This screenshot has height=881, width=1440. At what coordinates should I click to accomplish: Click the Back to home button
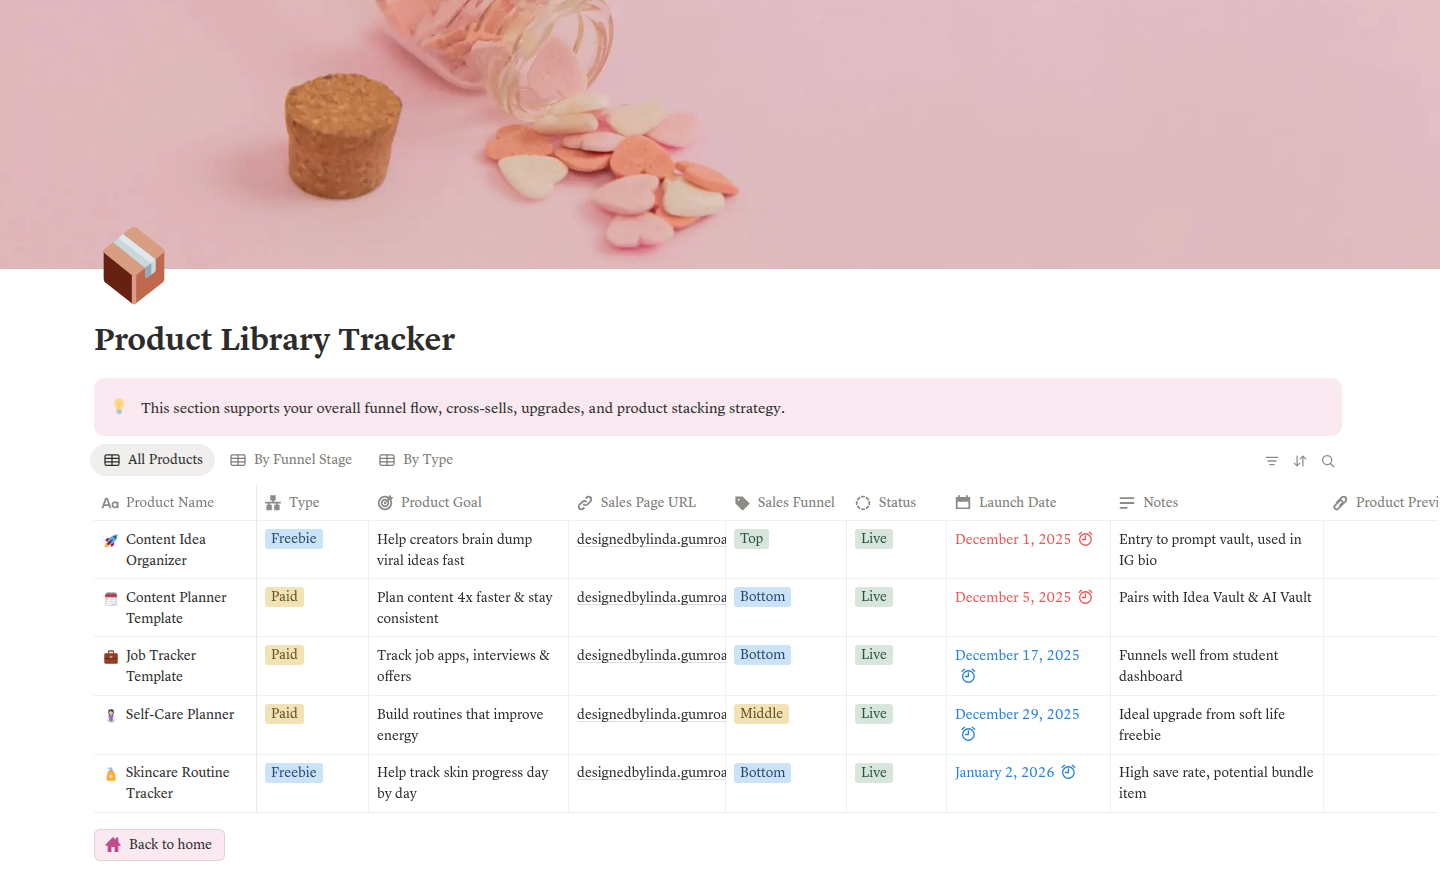160,845
